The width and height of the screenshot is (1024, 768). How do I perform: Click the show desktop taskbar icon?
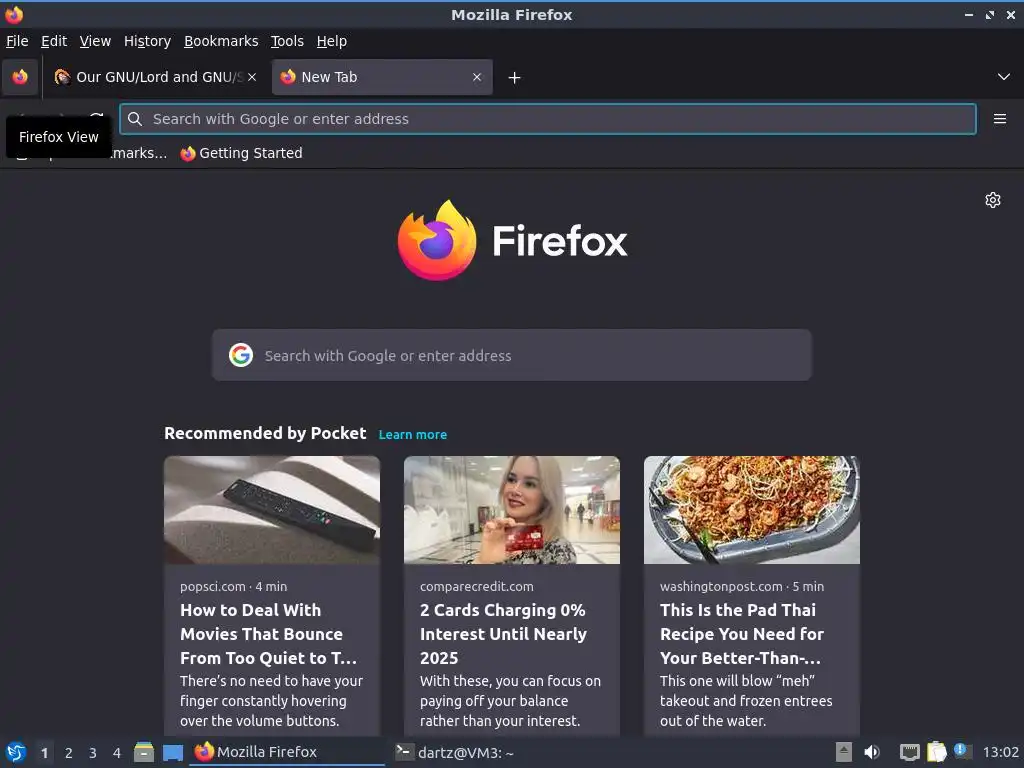coord(172,752)
